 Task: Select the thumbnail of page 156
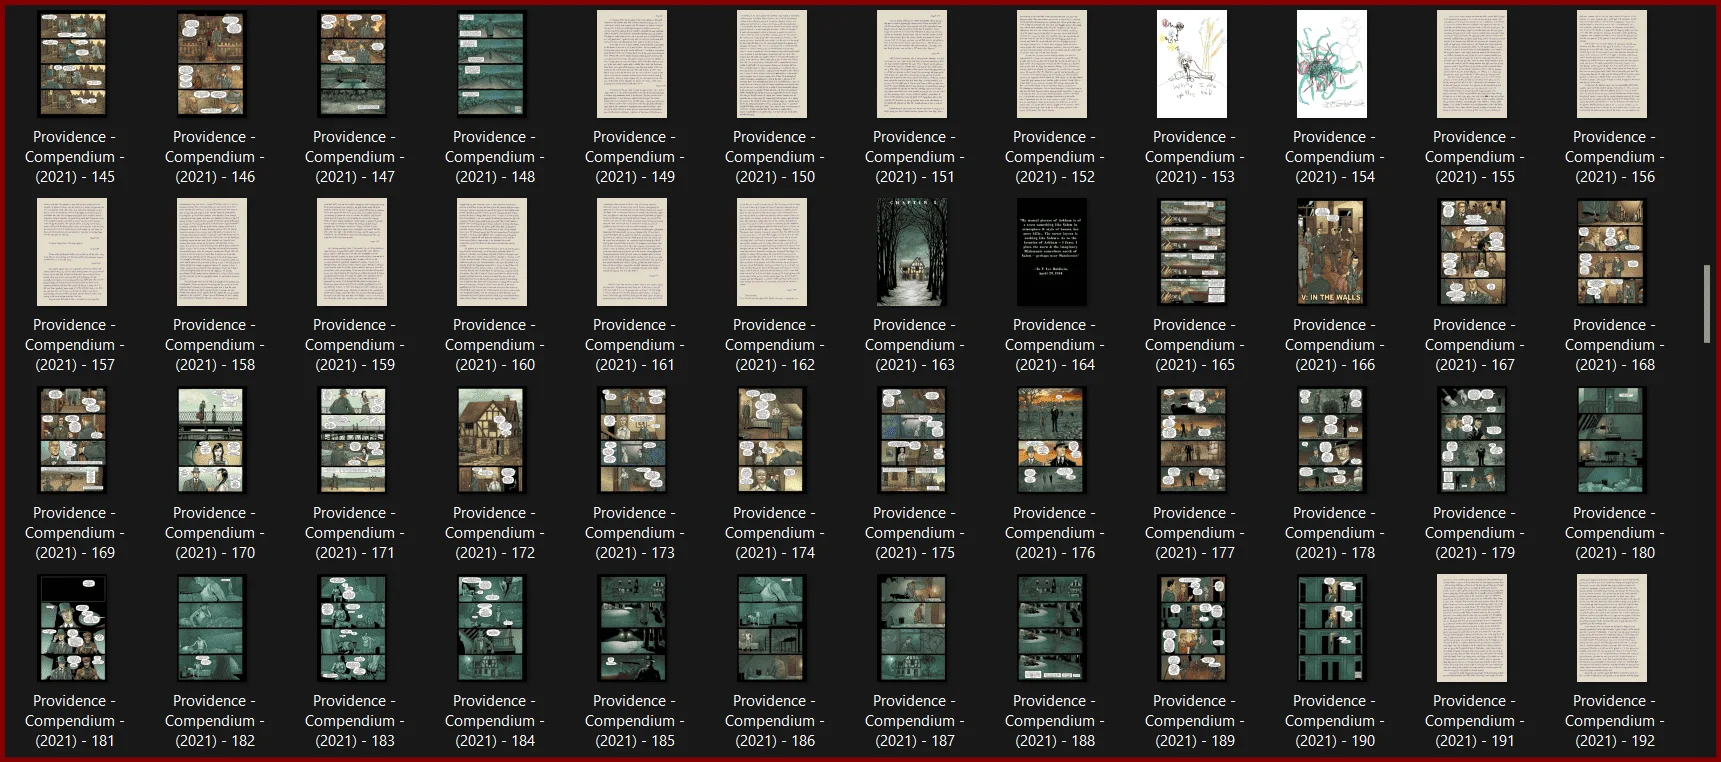point(1612,64)
